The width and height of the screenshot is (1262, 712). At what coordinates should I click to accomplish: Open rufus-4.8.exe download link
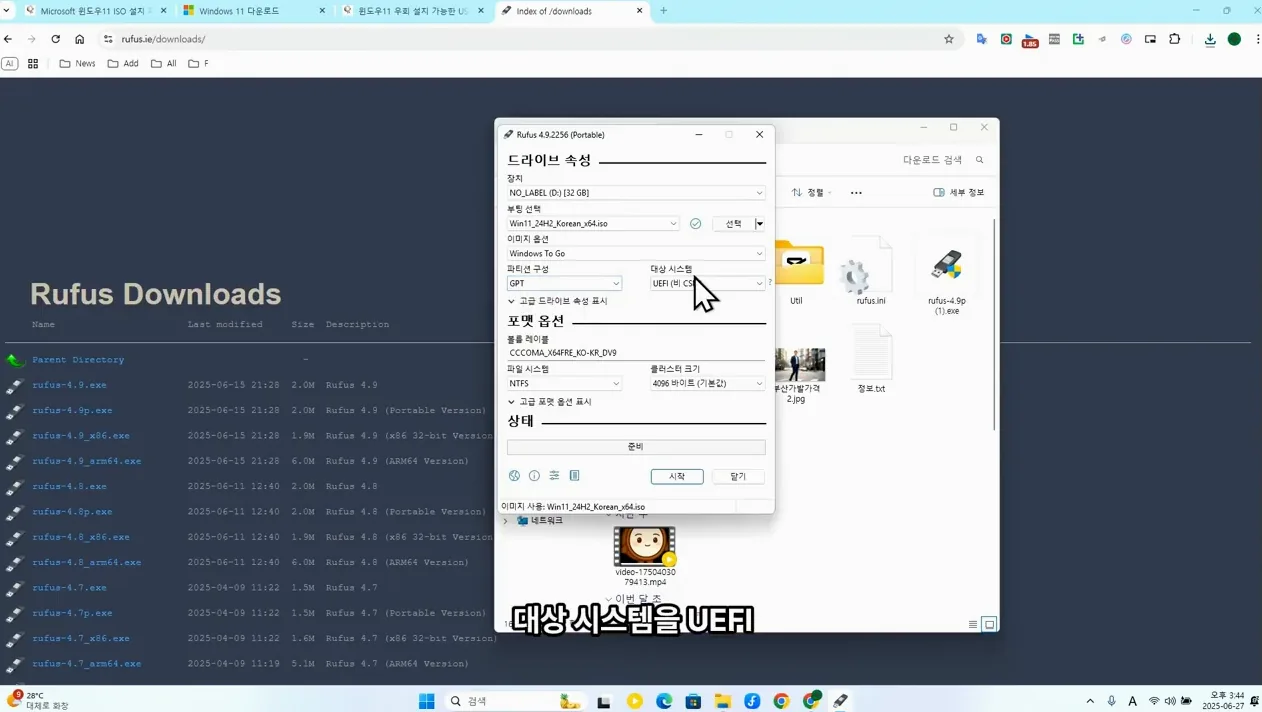(69, 486)
